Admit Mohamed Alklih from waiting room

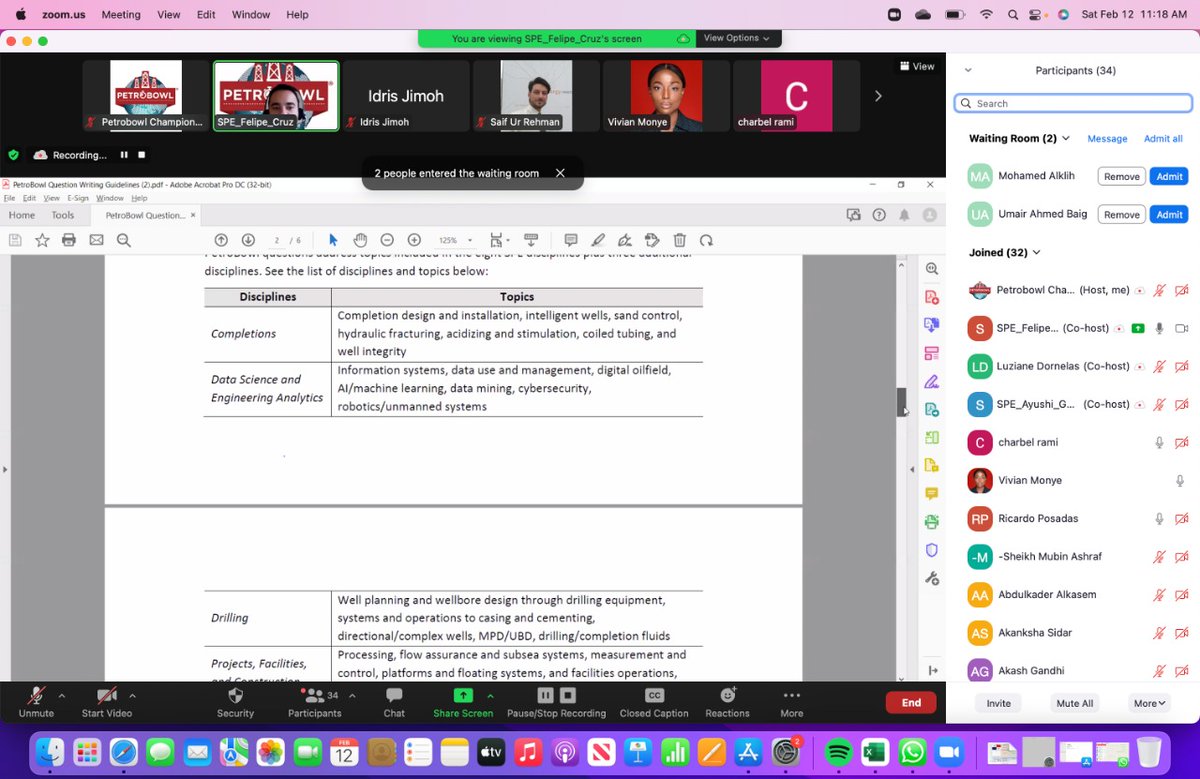[x=1169, y=176]
